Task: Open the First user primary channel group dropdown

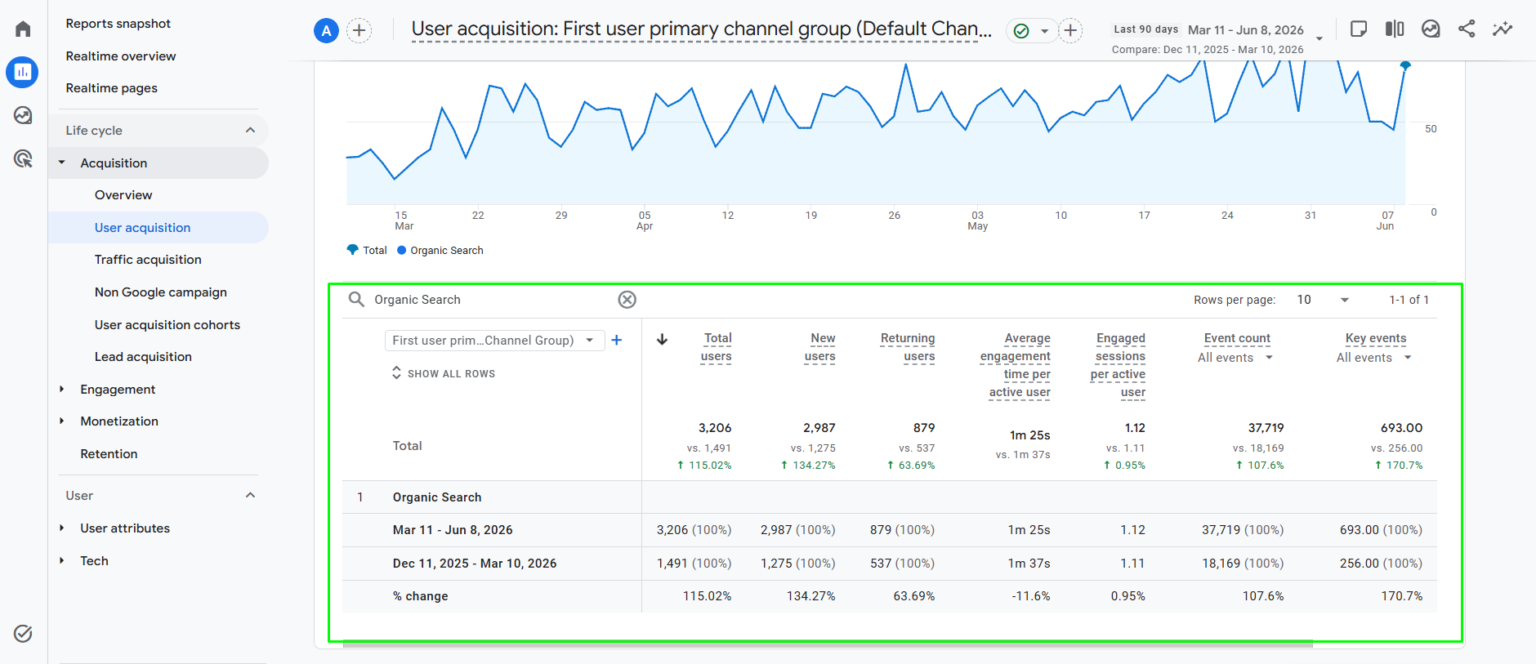Action: click(494, 340)
